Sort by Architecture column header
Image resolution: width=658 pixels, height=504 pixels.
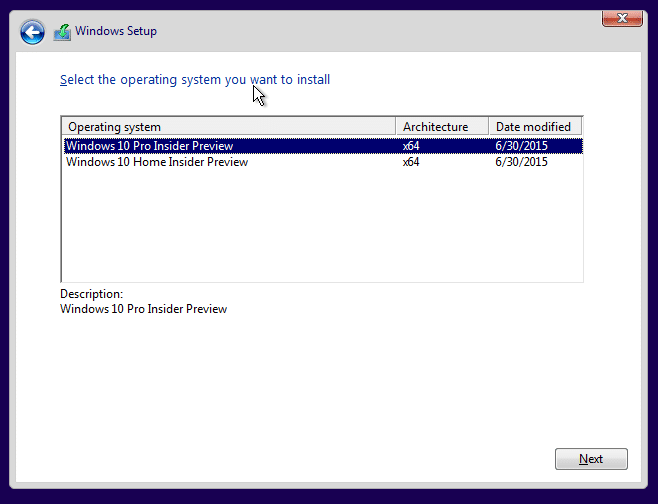click(x=442, y=127)
